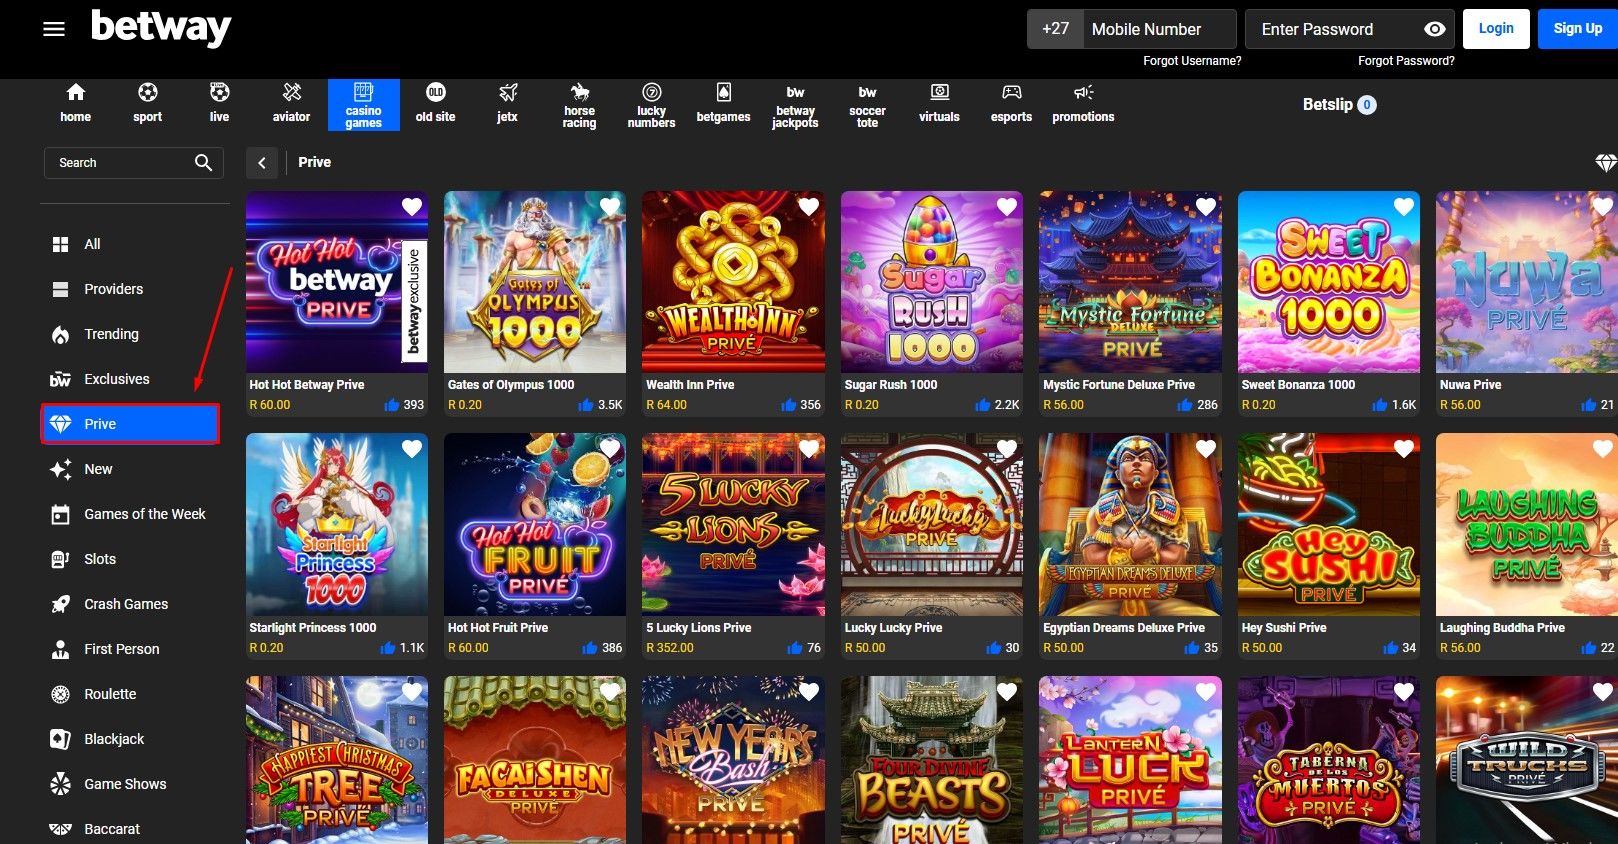Click thumbs-up on Hey Sushi Prive
Image resolution: width=1618 pixels, height=844 pixels.
coord(1390,648)
